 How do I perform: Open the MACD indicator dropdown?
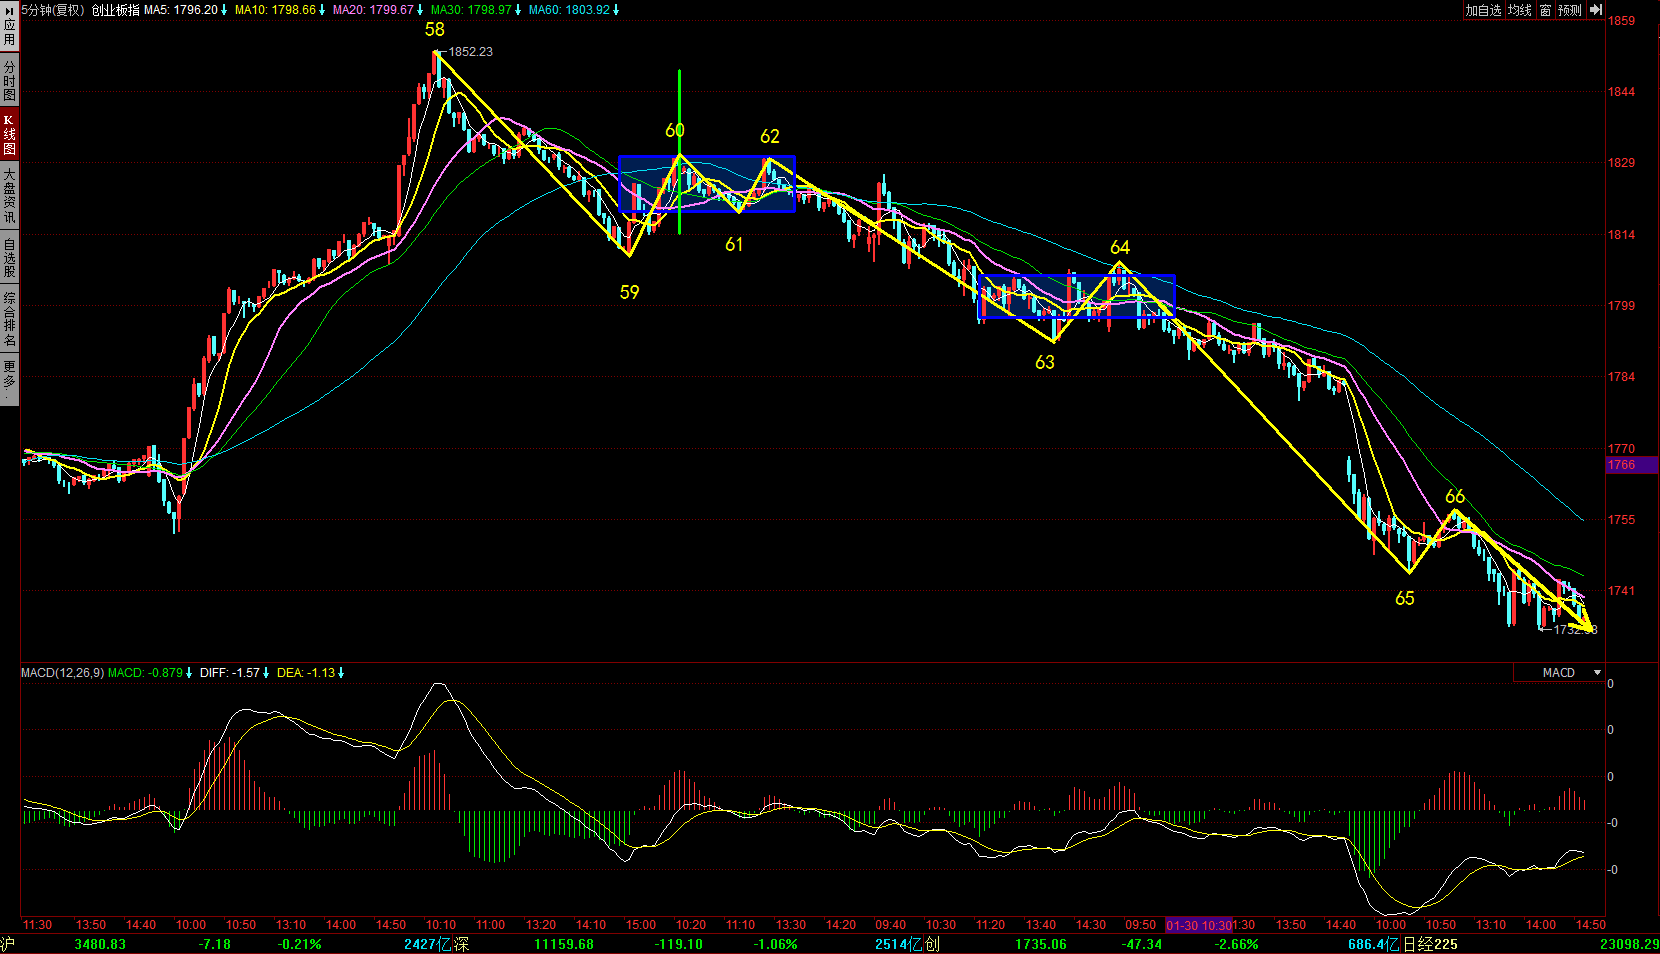coord(1597,673)
